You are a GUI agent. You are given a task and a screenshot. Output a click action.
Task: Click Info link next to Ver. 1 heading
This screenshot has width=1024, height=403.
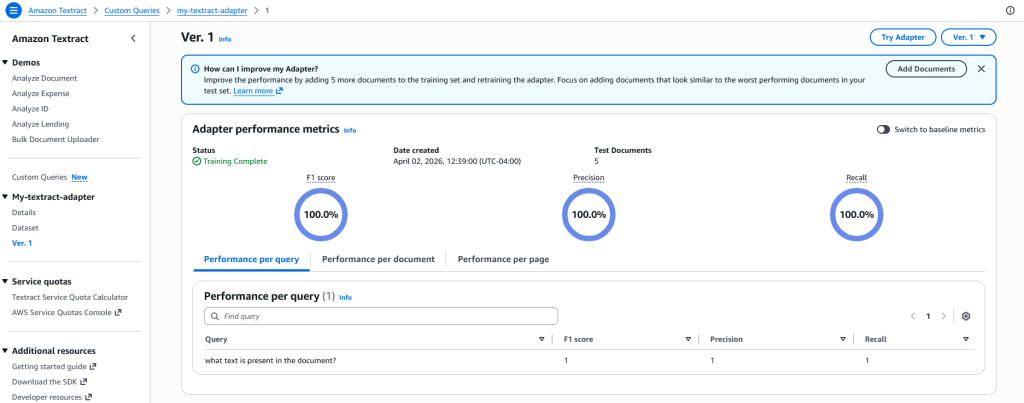[x=225, y=39]
